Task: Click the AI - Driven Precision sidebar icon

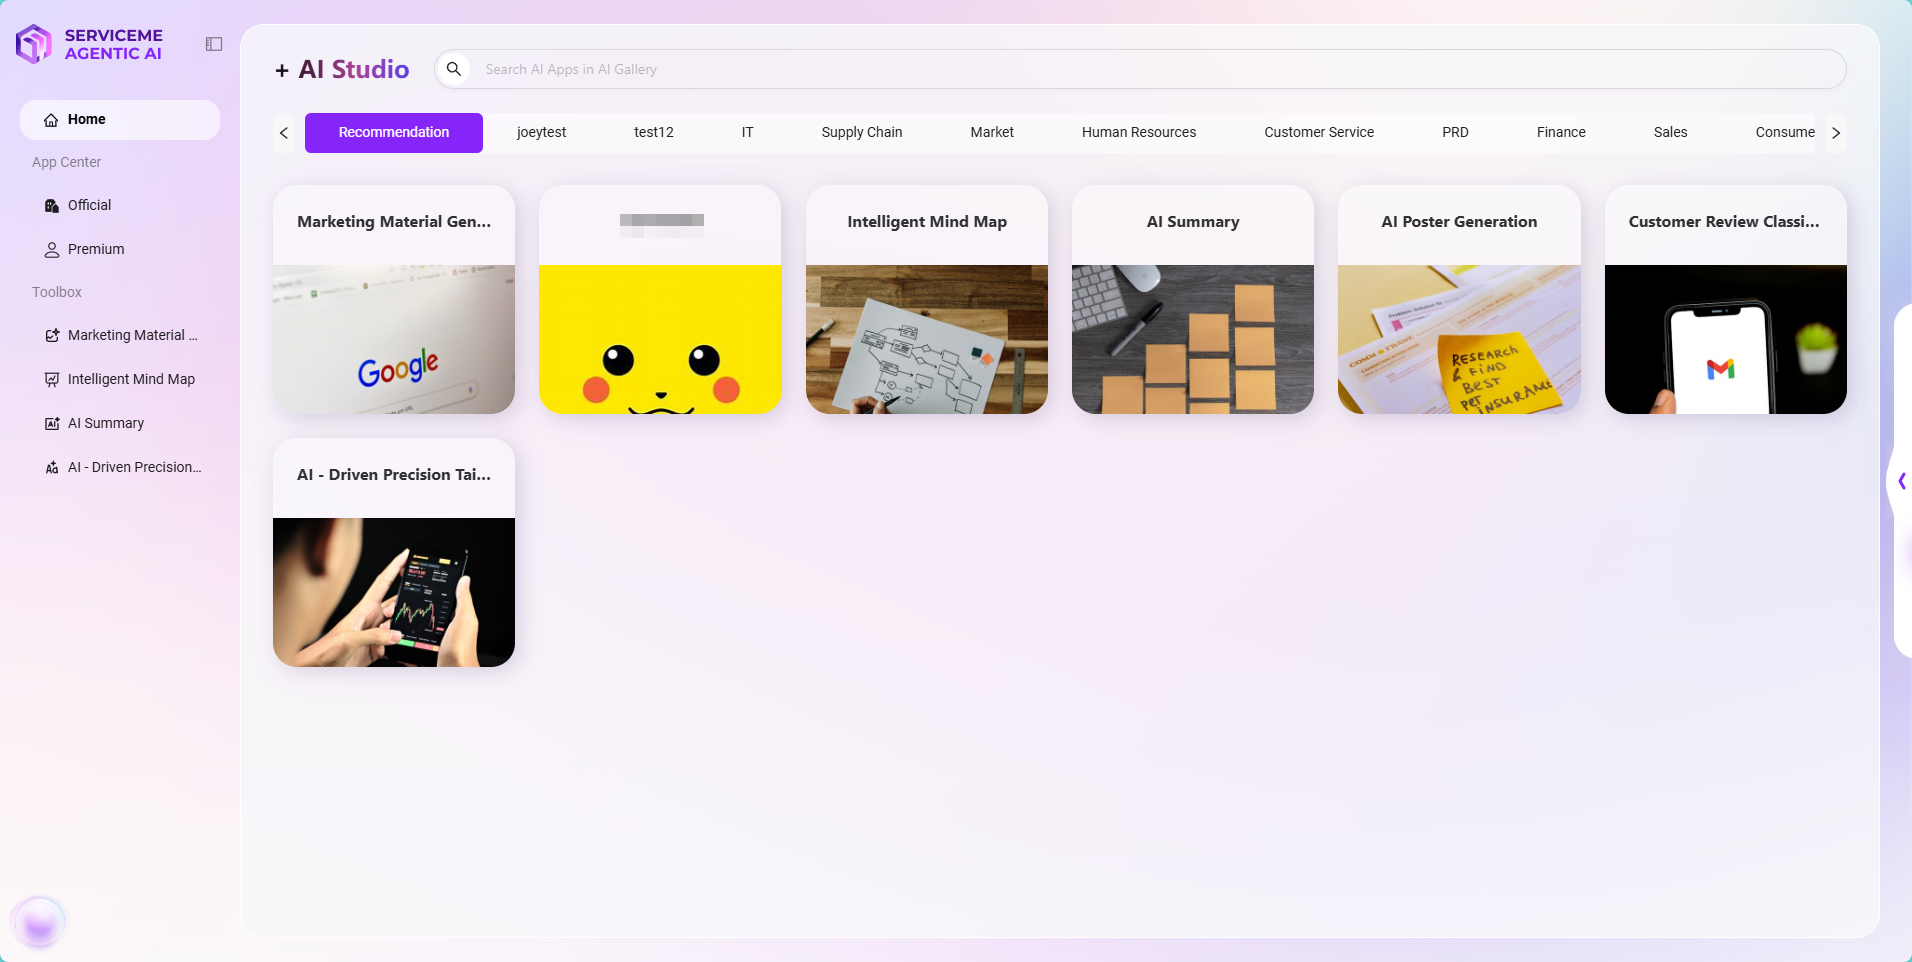Action: pos(52,468)
